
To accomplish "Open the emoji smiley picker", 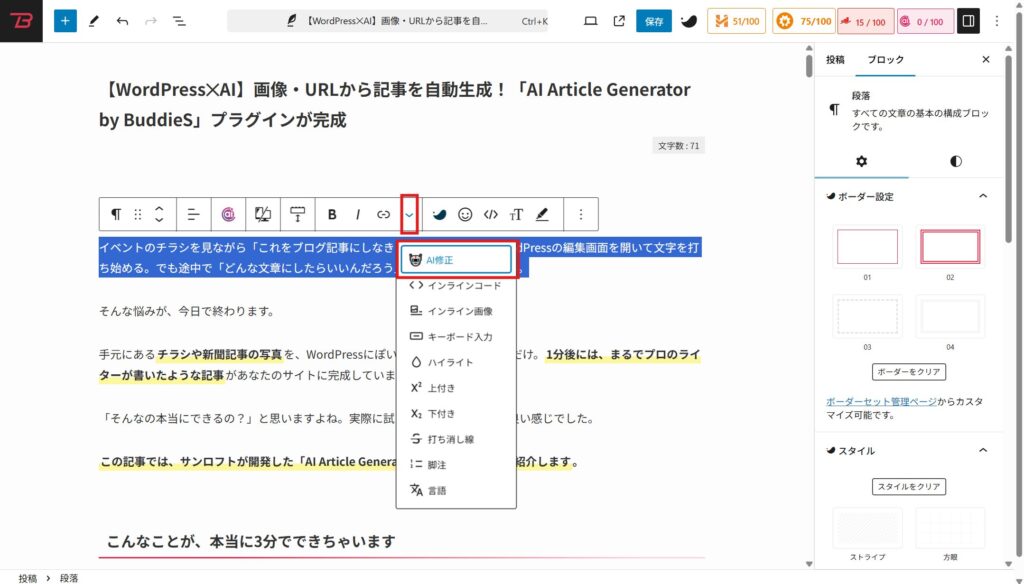I will point(465,214).
